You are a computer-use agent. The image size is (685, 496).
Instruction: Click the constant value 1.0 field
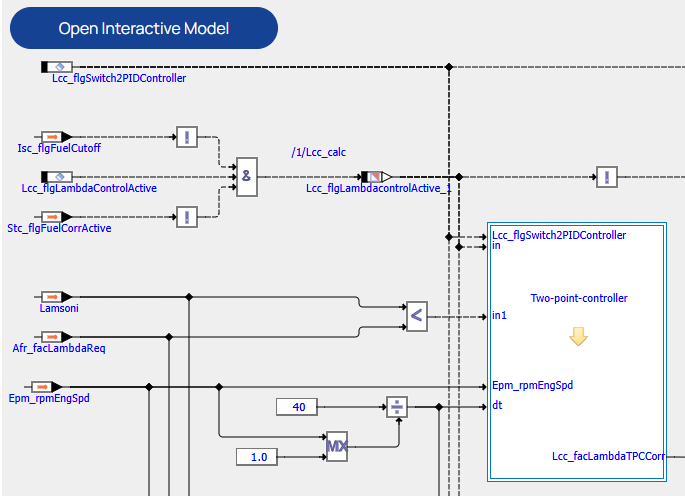tap(257, 457)
